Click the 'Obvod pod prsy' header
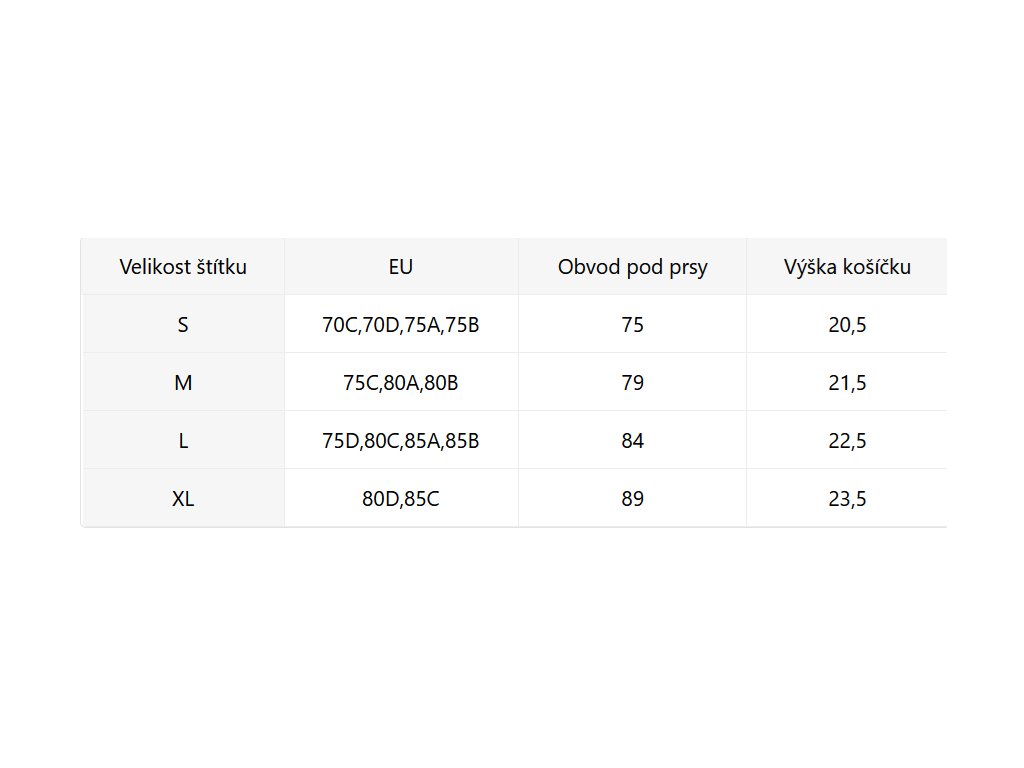Screen dimensions: 1024x768 (x=632, y=267)
